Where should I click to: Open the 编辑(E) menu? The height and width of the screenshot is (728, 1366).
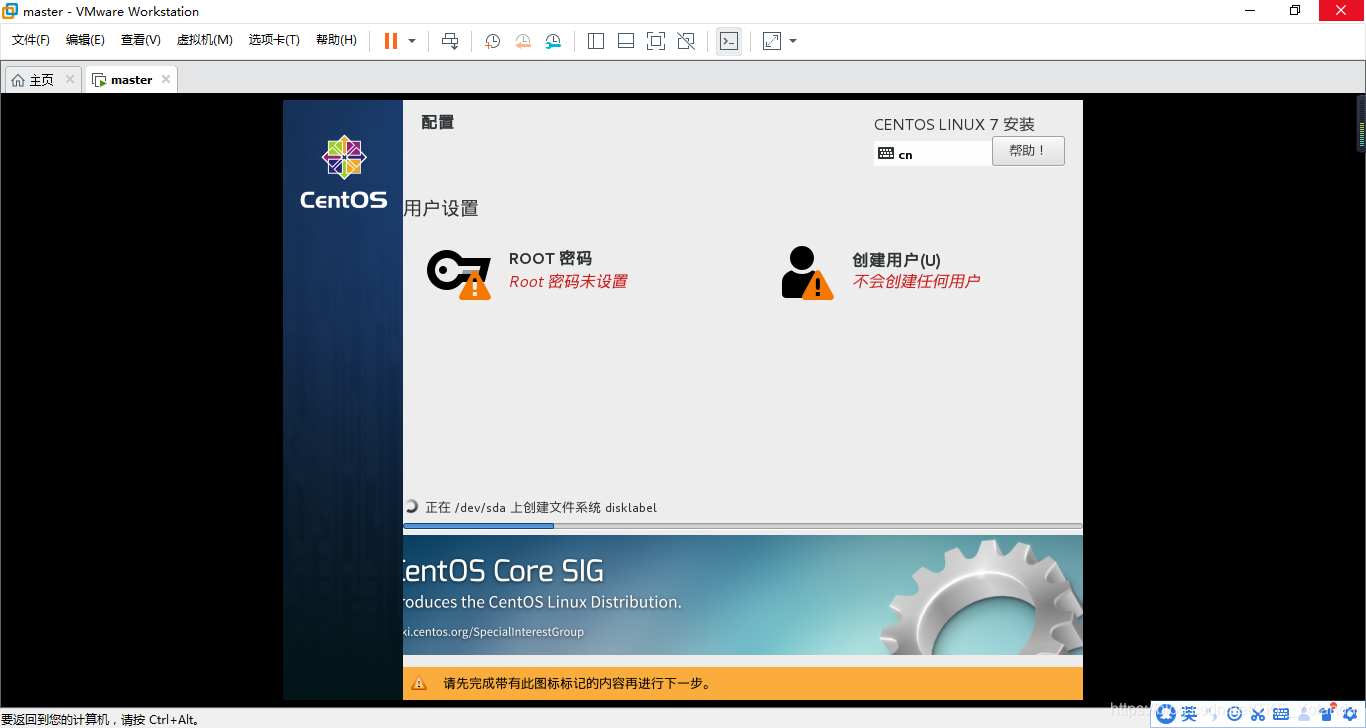tap(85, 40)
